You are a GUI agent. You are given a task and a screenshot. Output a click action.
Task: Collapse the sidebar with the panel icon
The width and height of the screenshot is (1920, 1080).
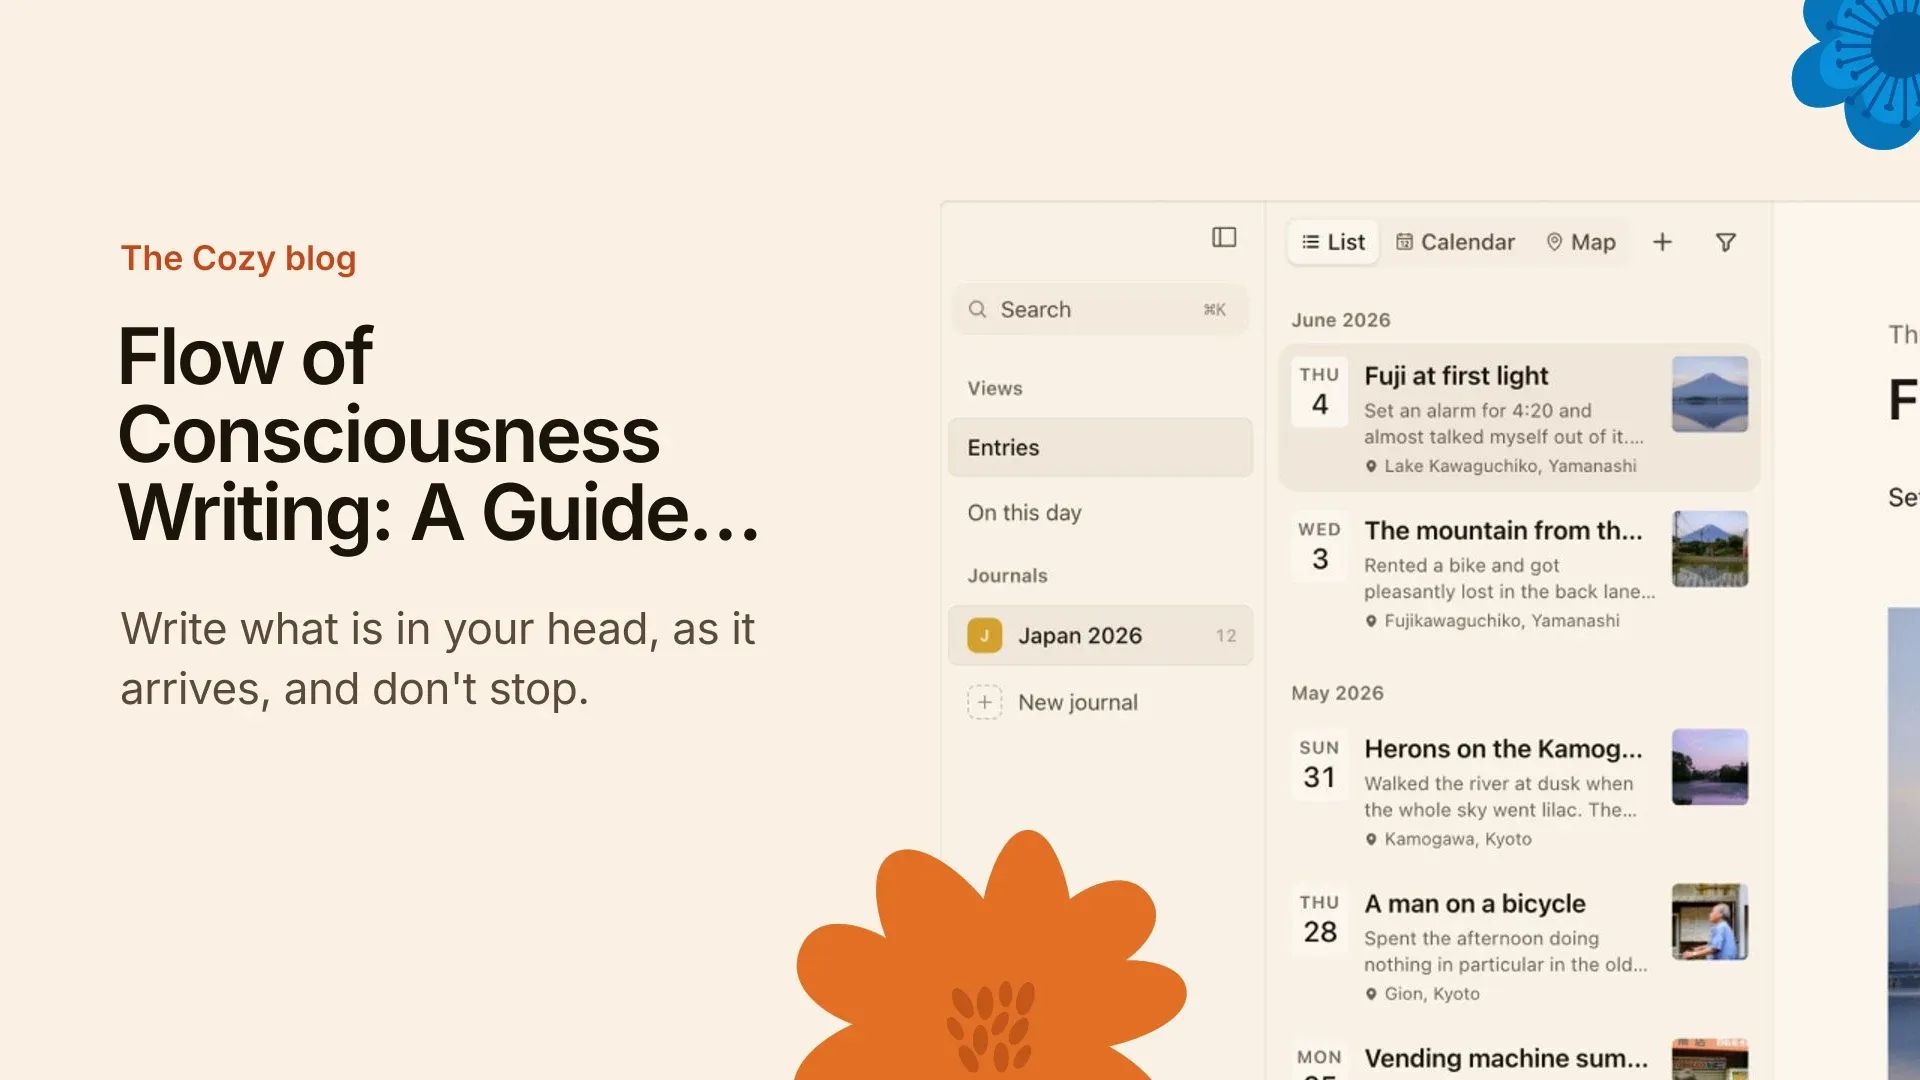point(1224,237)
